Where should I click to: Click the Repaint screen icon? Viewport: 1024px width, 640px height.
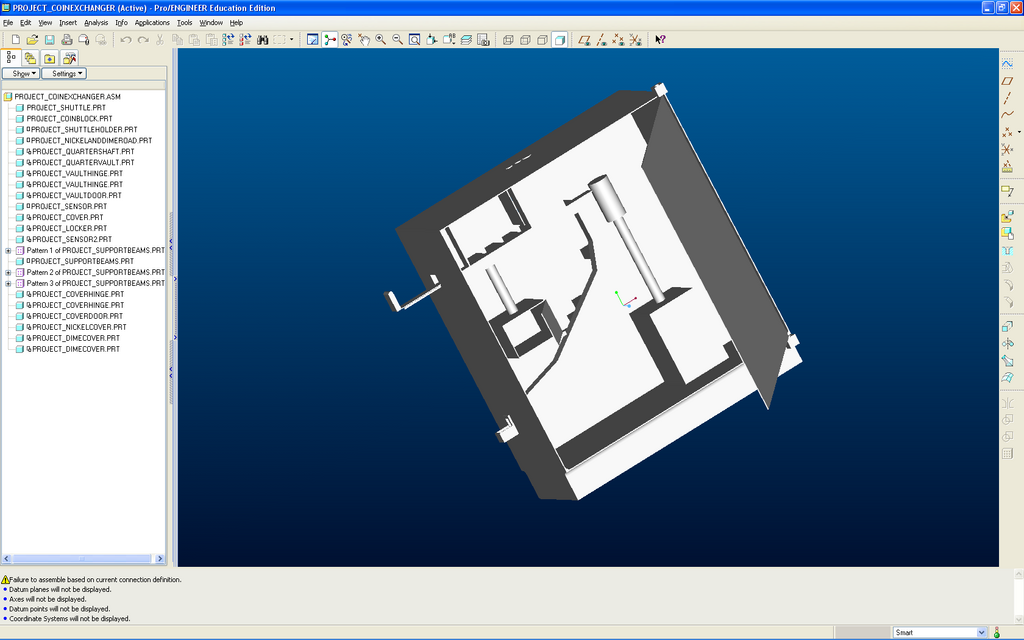pyautogui.click(x=313, y=40)
